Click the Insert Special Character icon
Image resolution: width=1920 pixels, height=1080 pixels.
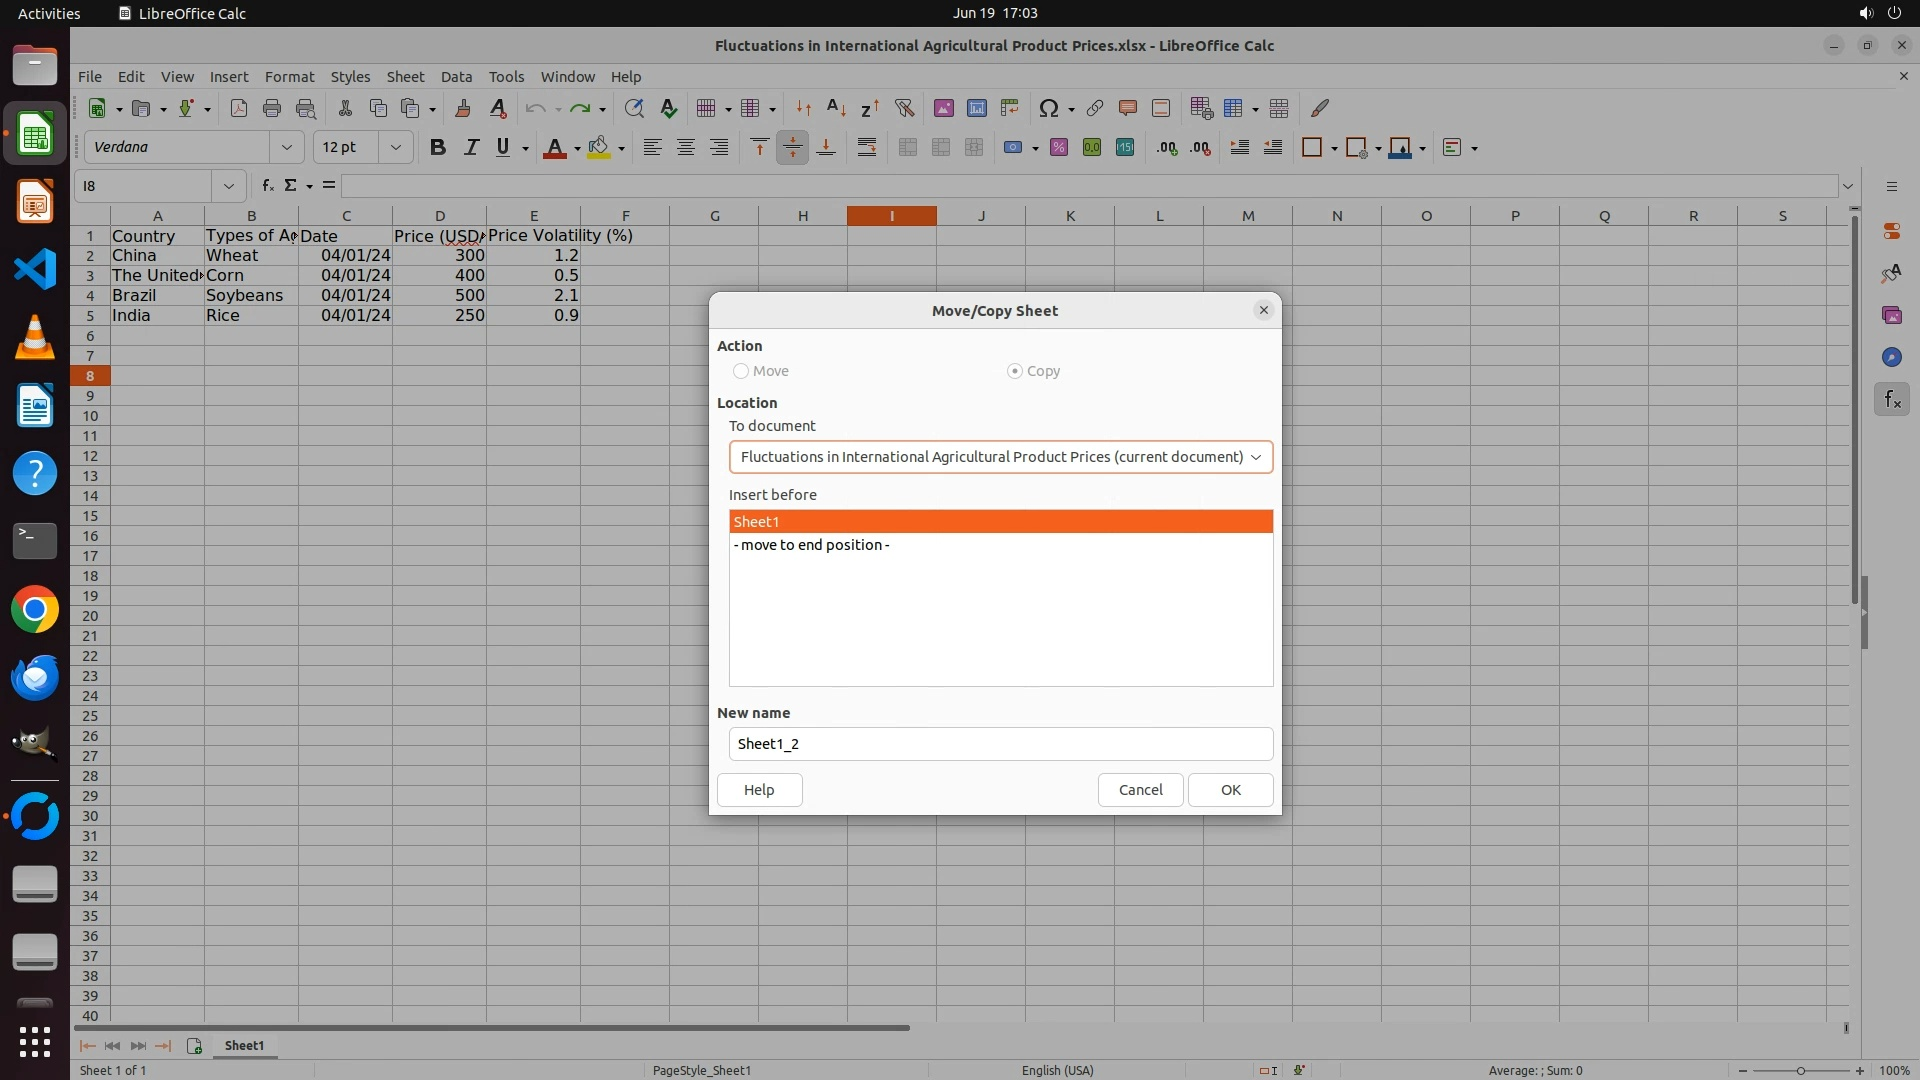tap(1048, 109)
